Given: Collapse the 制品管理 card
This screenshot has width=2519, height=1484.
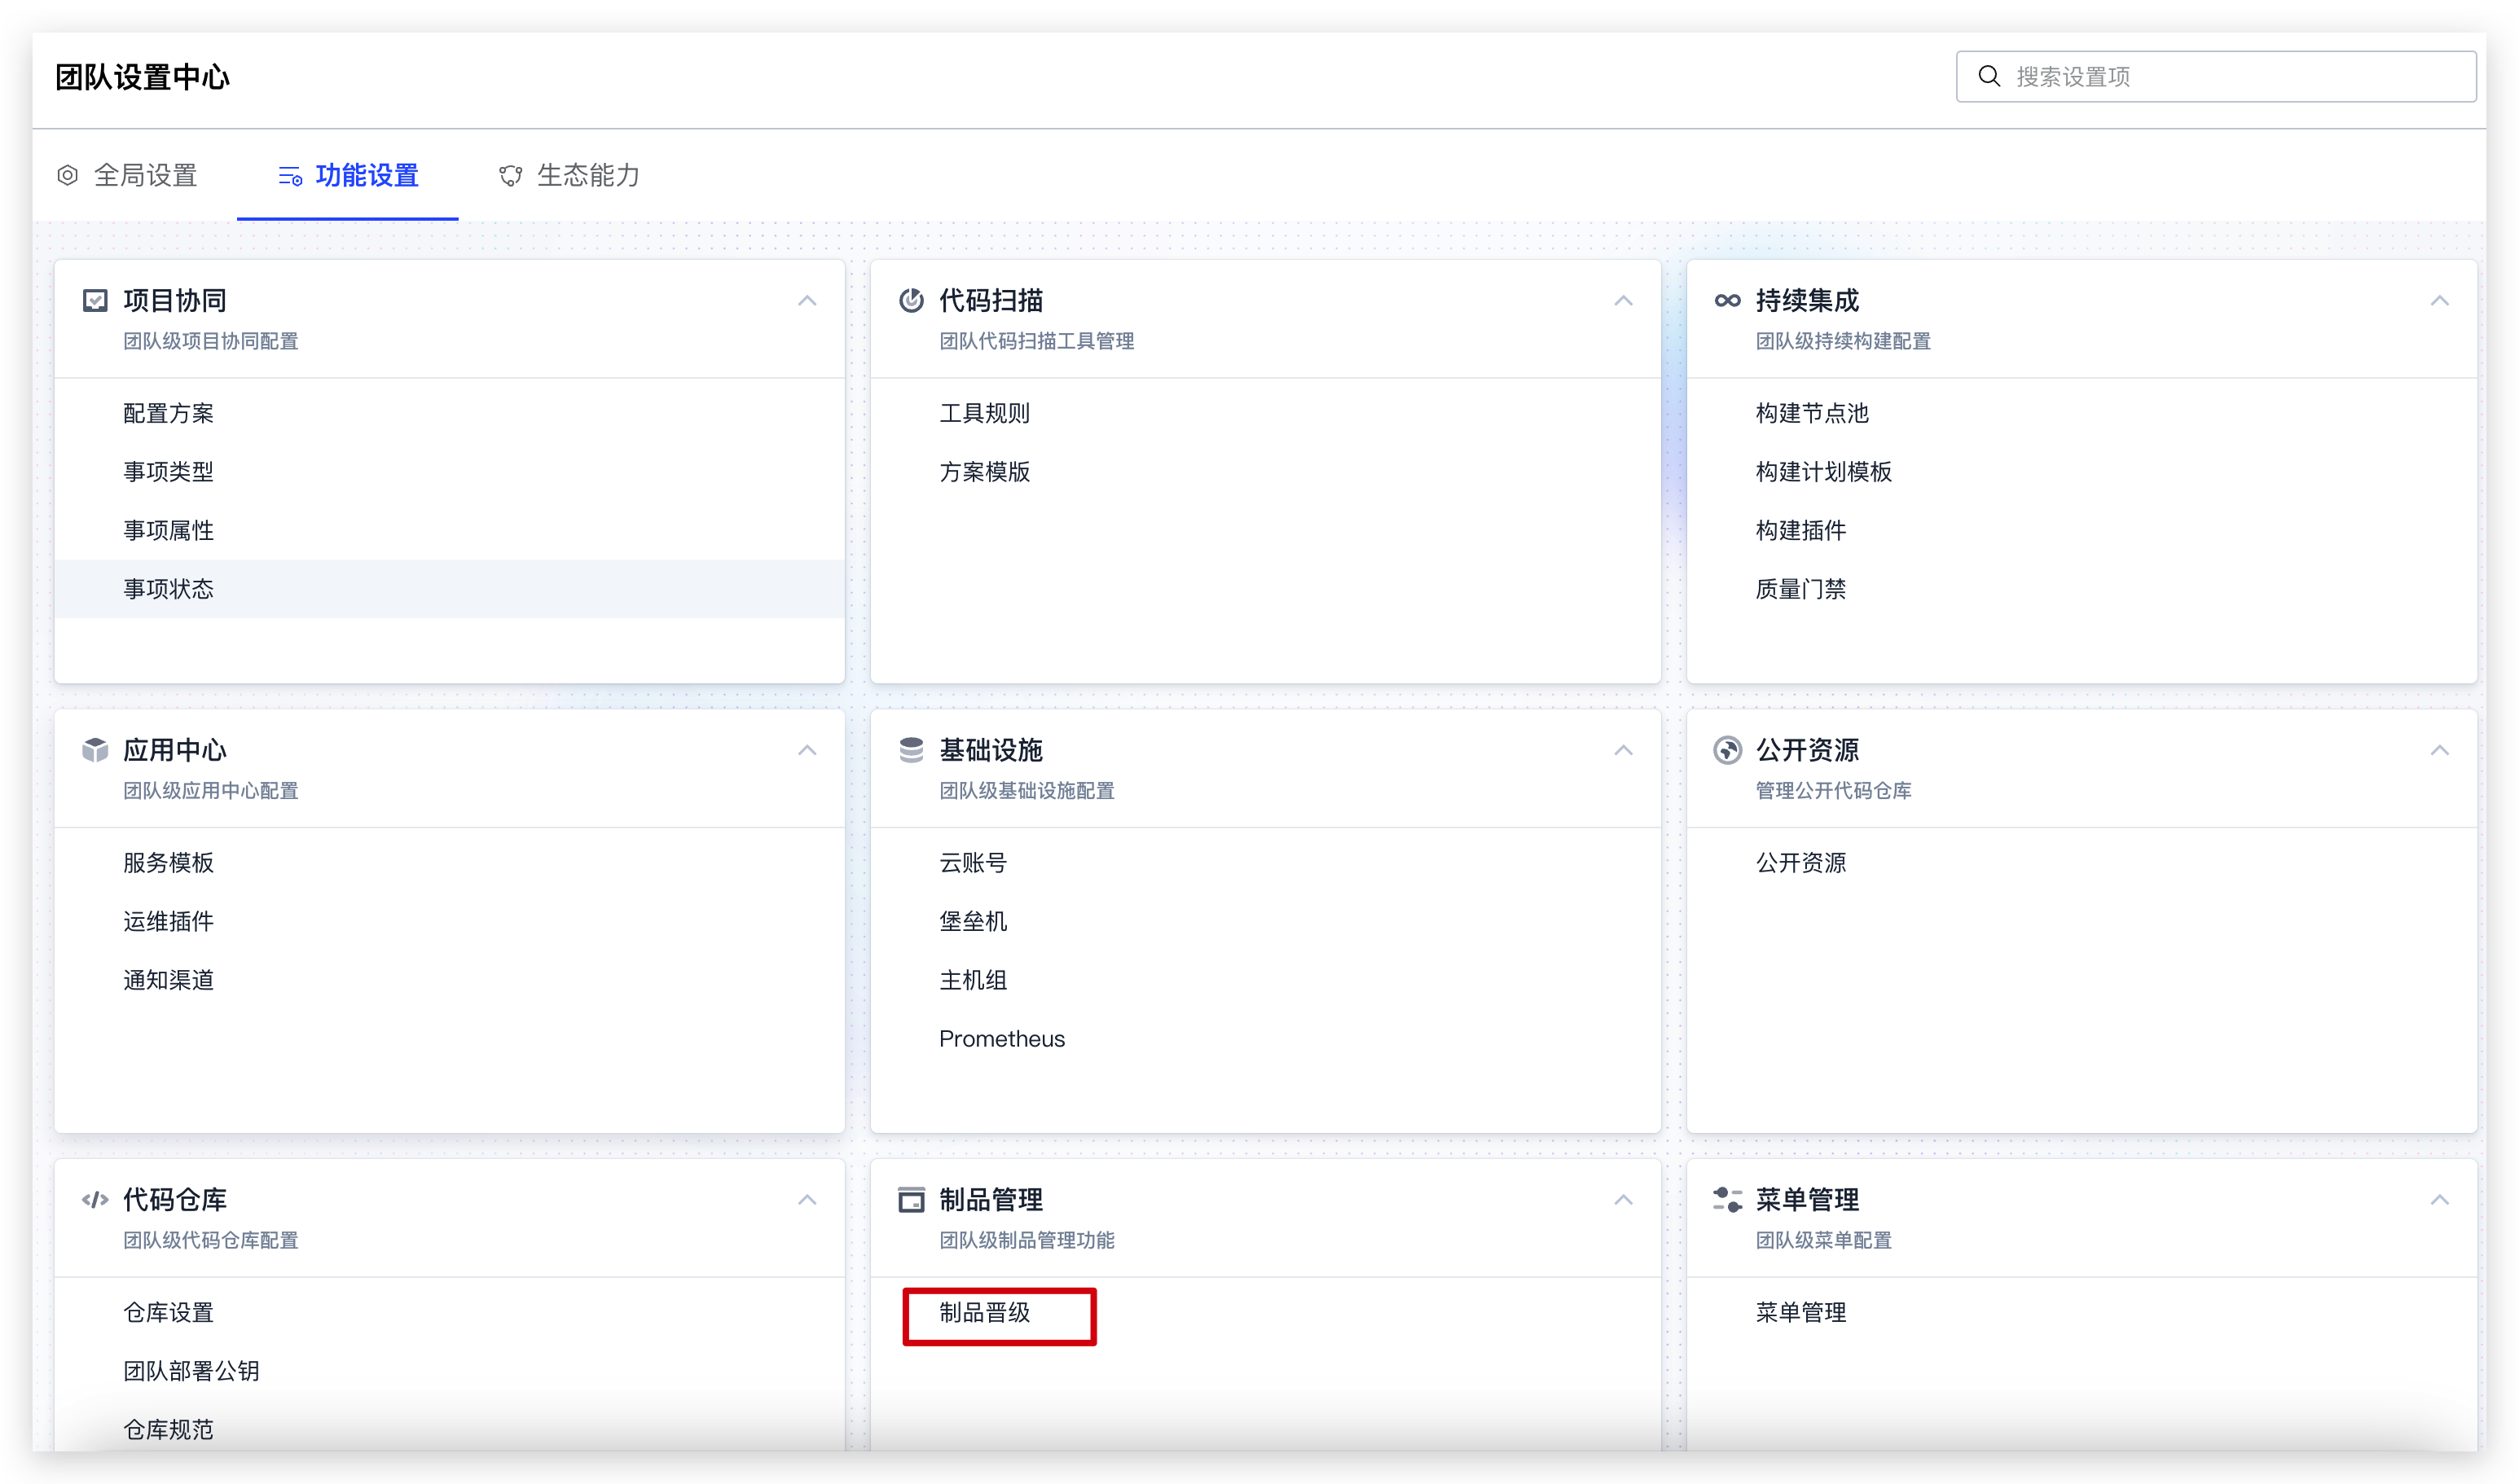Looking at the screenshot, I should click(1623, 1200).
